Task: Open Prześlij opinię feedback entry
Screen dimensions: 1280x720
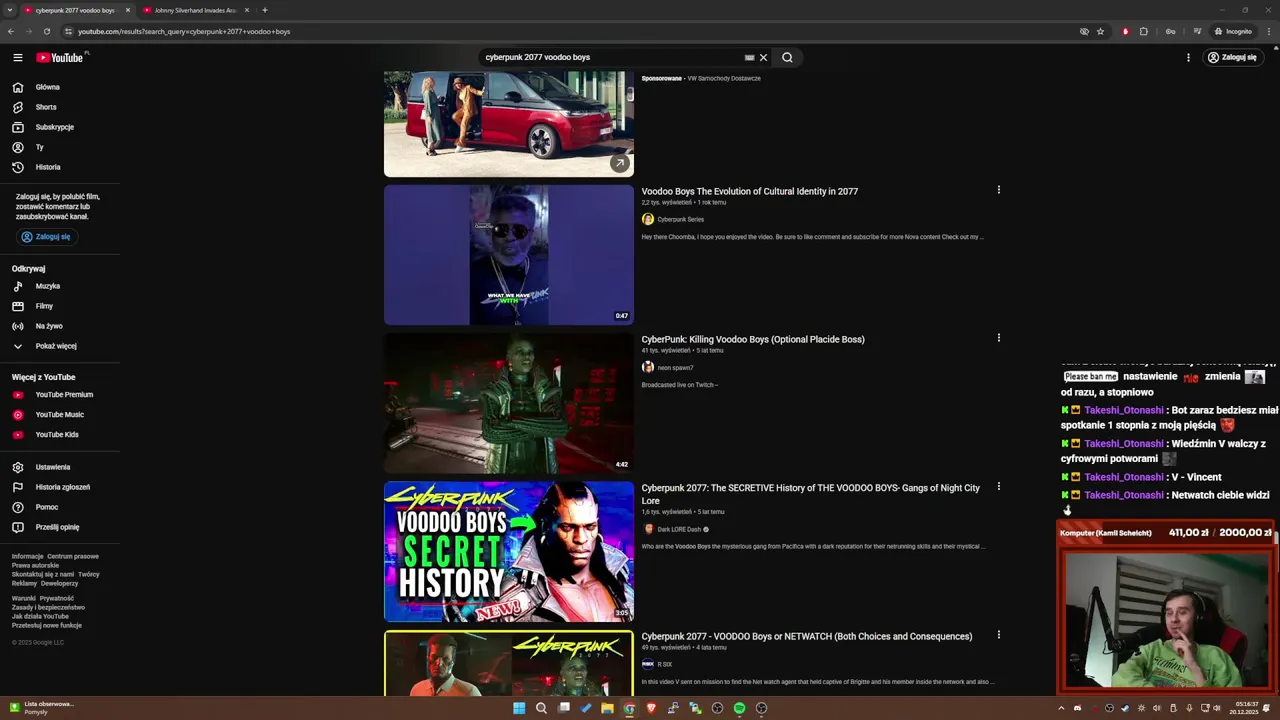Action: [60, 527]
